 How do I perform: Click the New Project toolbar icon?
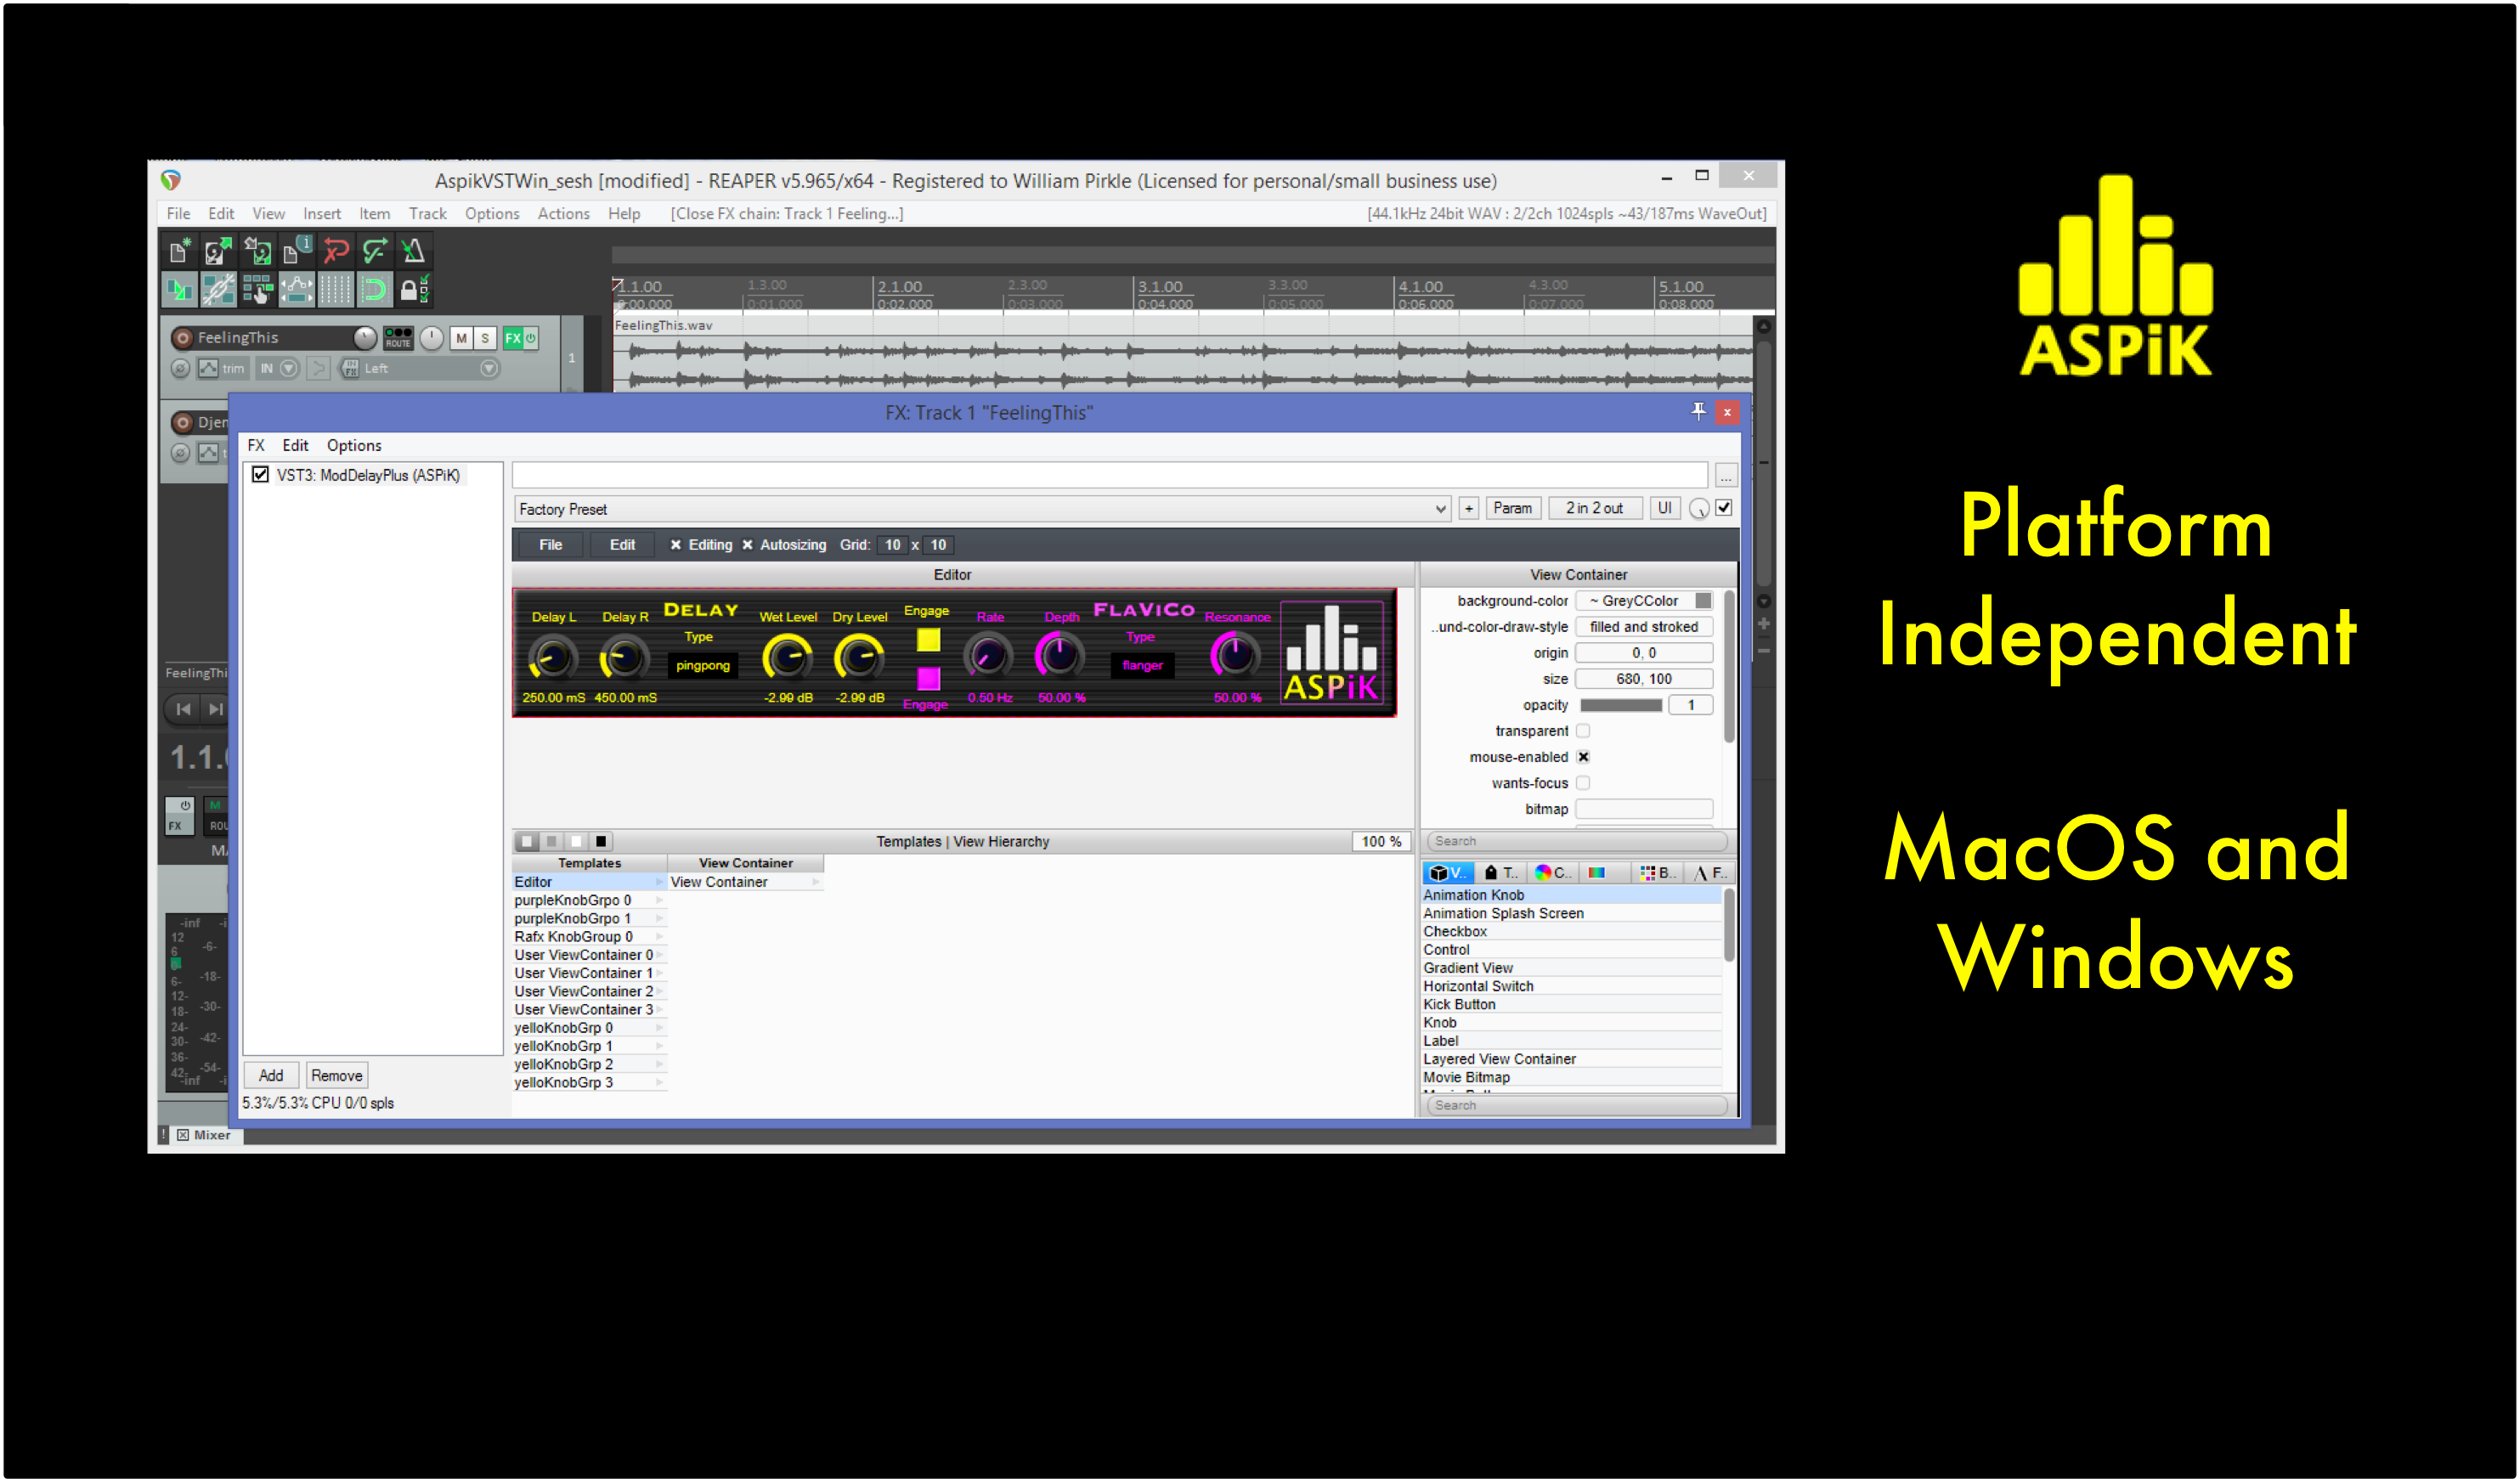(x=180, y=251)
